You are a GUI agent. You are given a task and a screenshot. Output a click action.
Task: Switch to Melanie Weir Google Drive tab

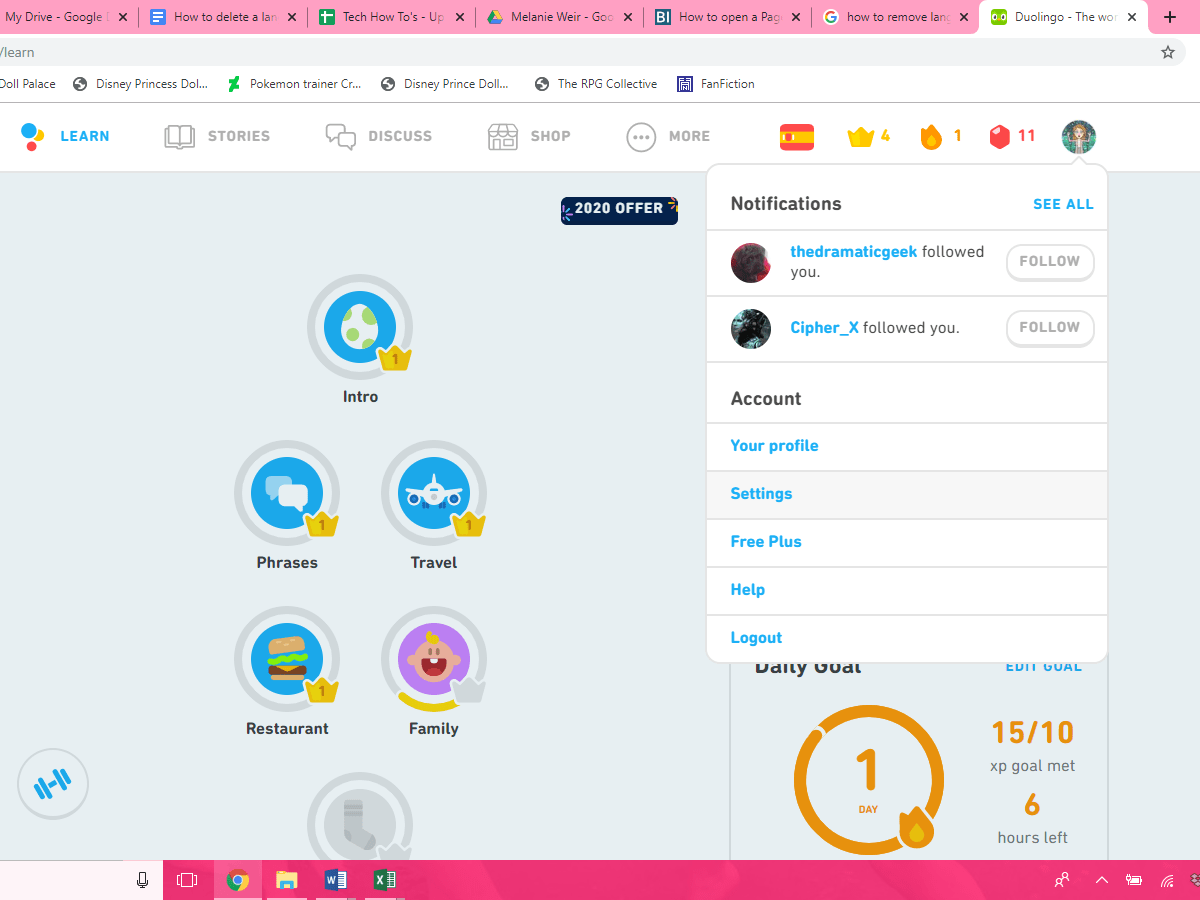pyautogui.click(x=557, y=17)
